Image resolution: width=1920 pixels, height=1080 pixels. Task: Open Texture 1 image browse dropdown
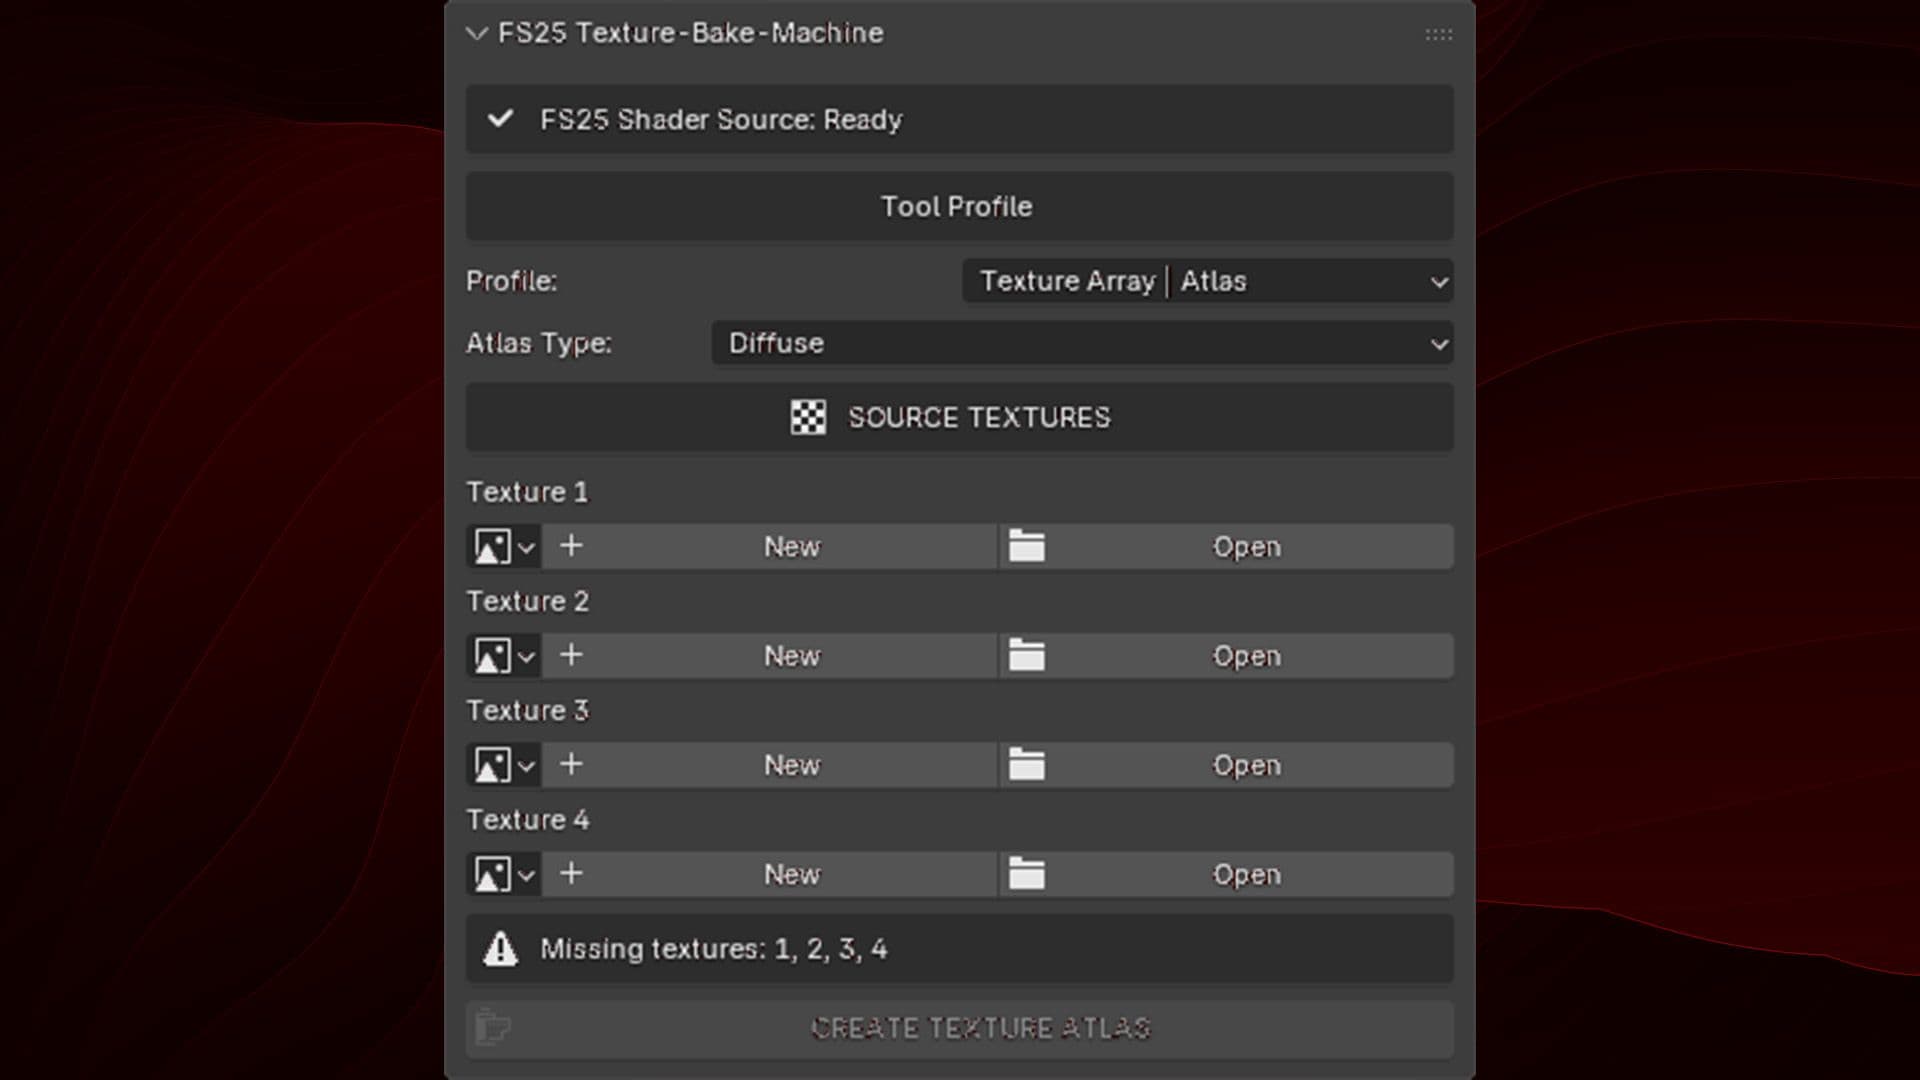click(504, 547)
